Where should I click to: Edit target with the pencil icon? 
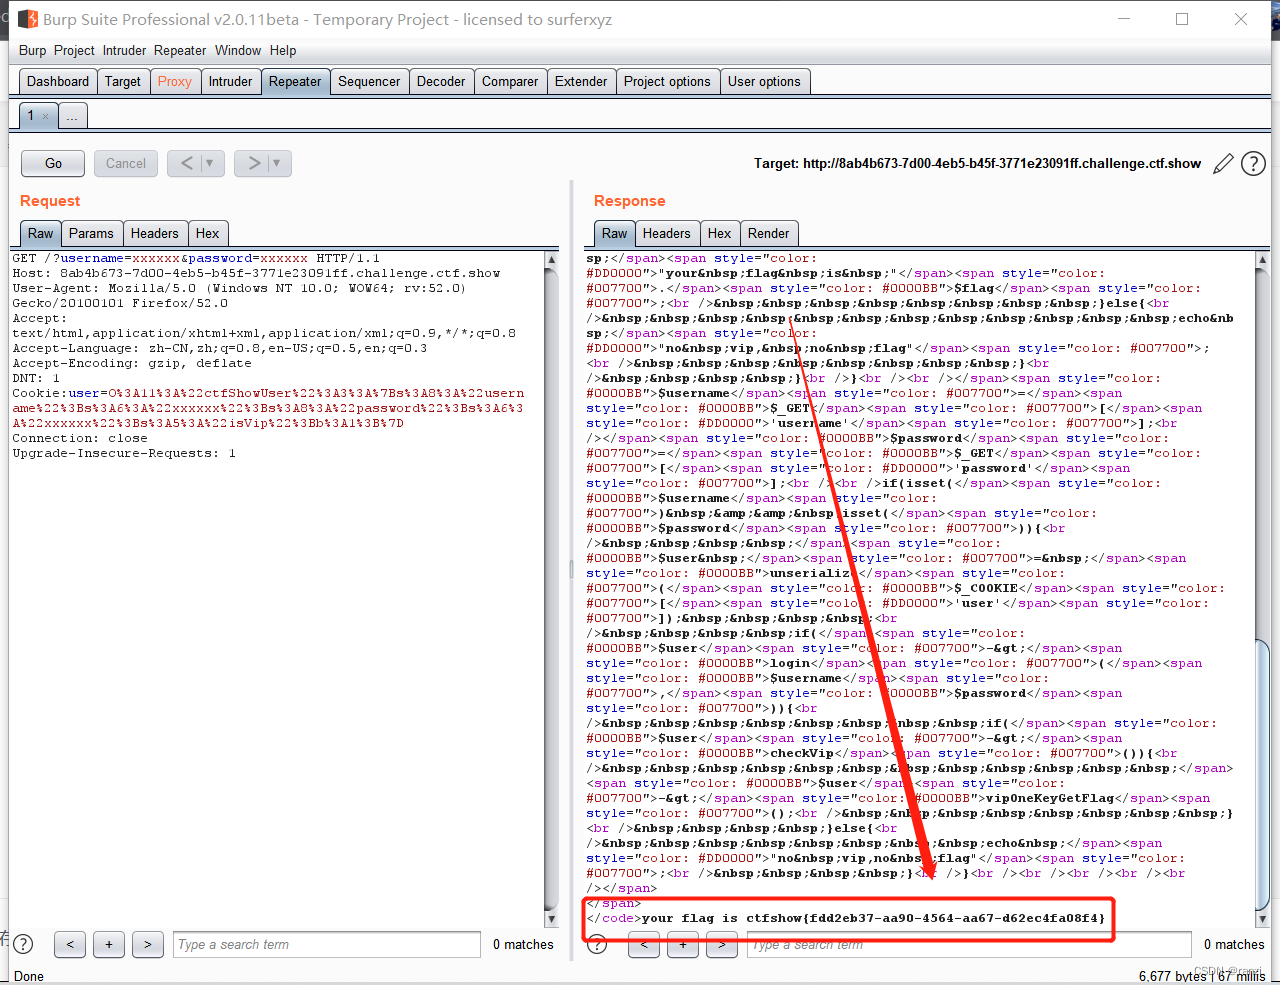click(x=1223, y=164)
